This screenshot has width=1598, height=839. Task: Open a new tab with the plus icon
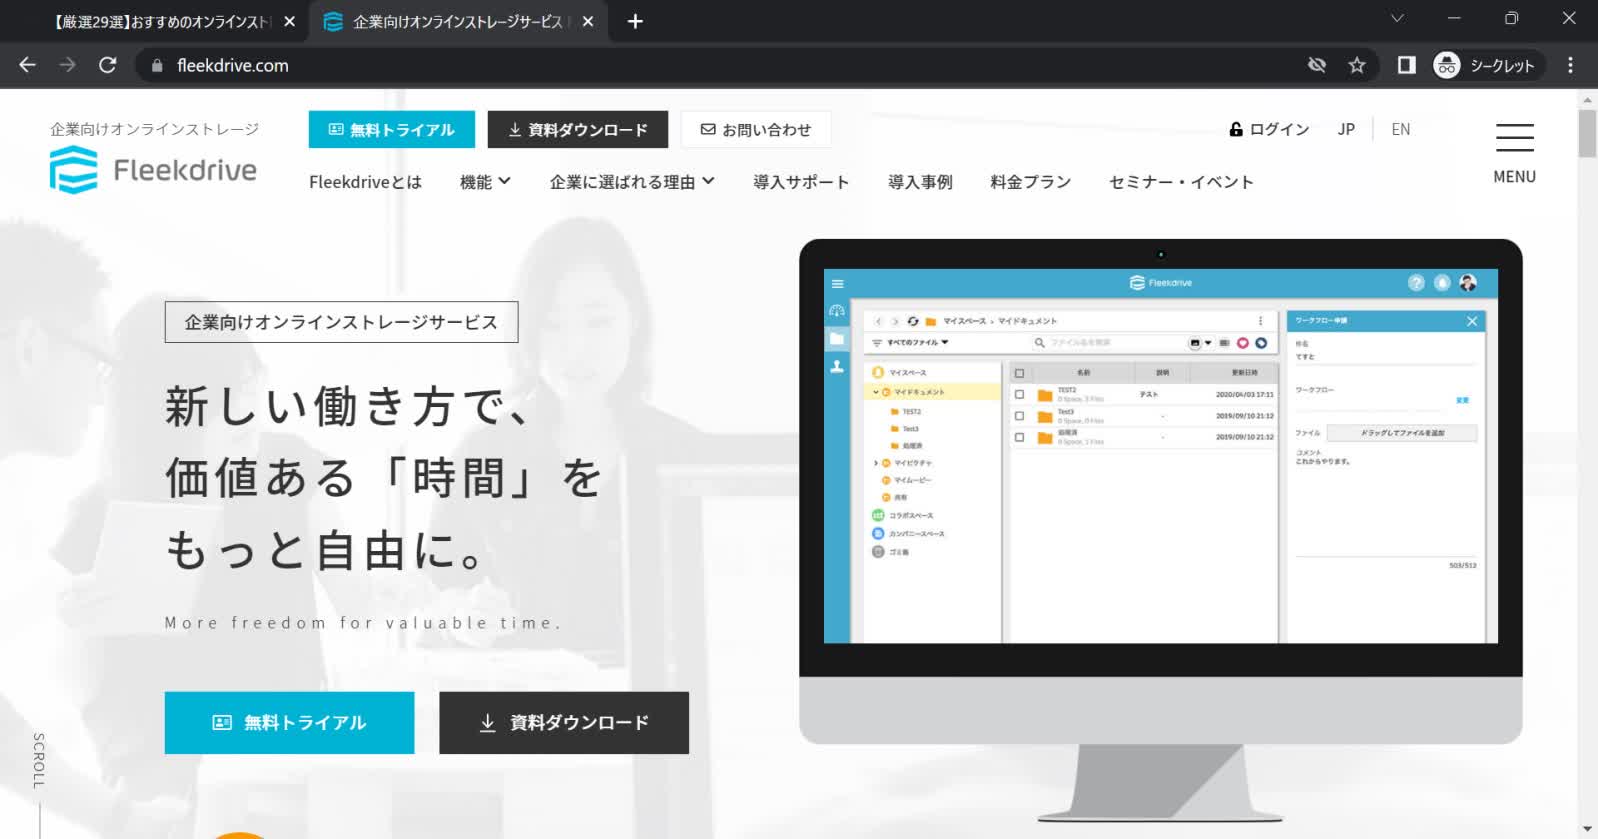tap(635, 21)
